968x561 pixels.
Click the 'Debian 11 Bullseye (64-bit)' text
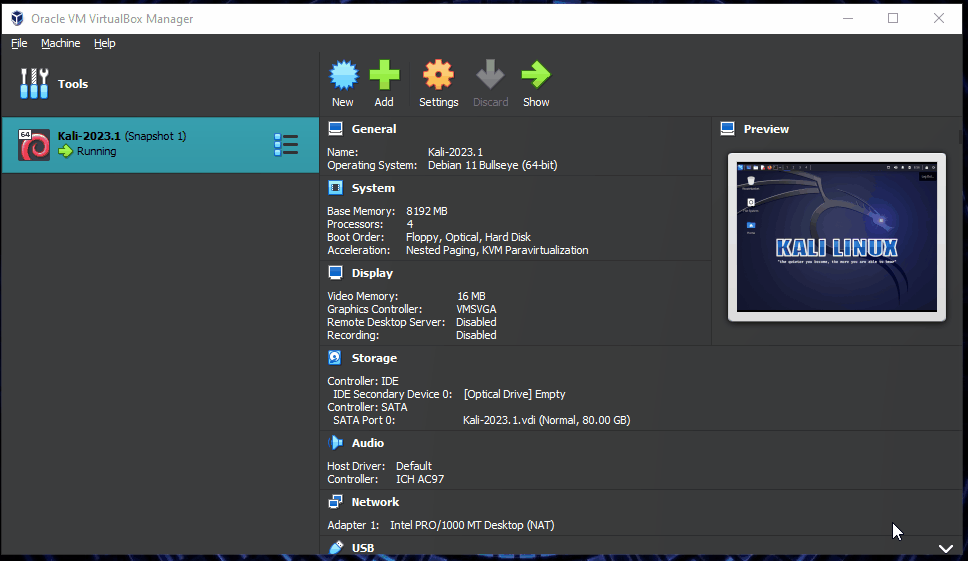click(x=493, y=165)
